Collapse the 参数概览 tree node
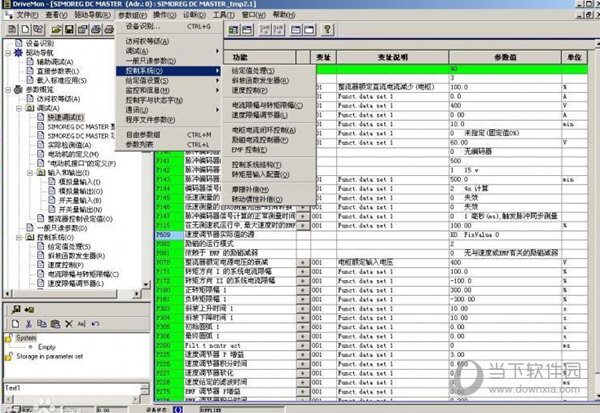 (8, 90)
